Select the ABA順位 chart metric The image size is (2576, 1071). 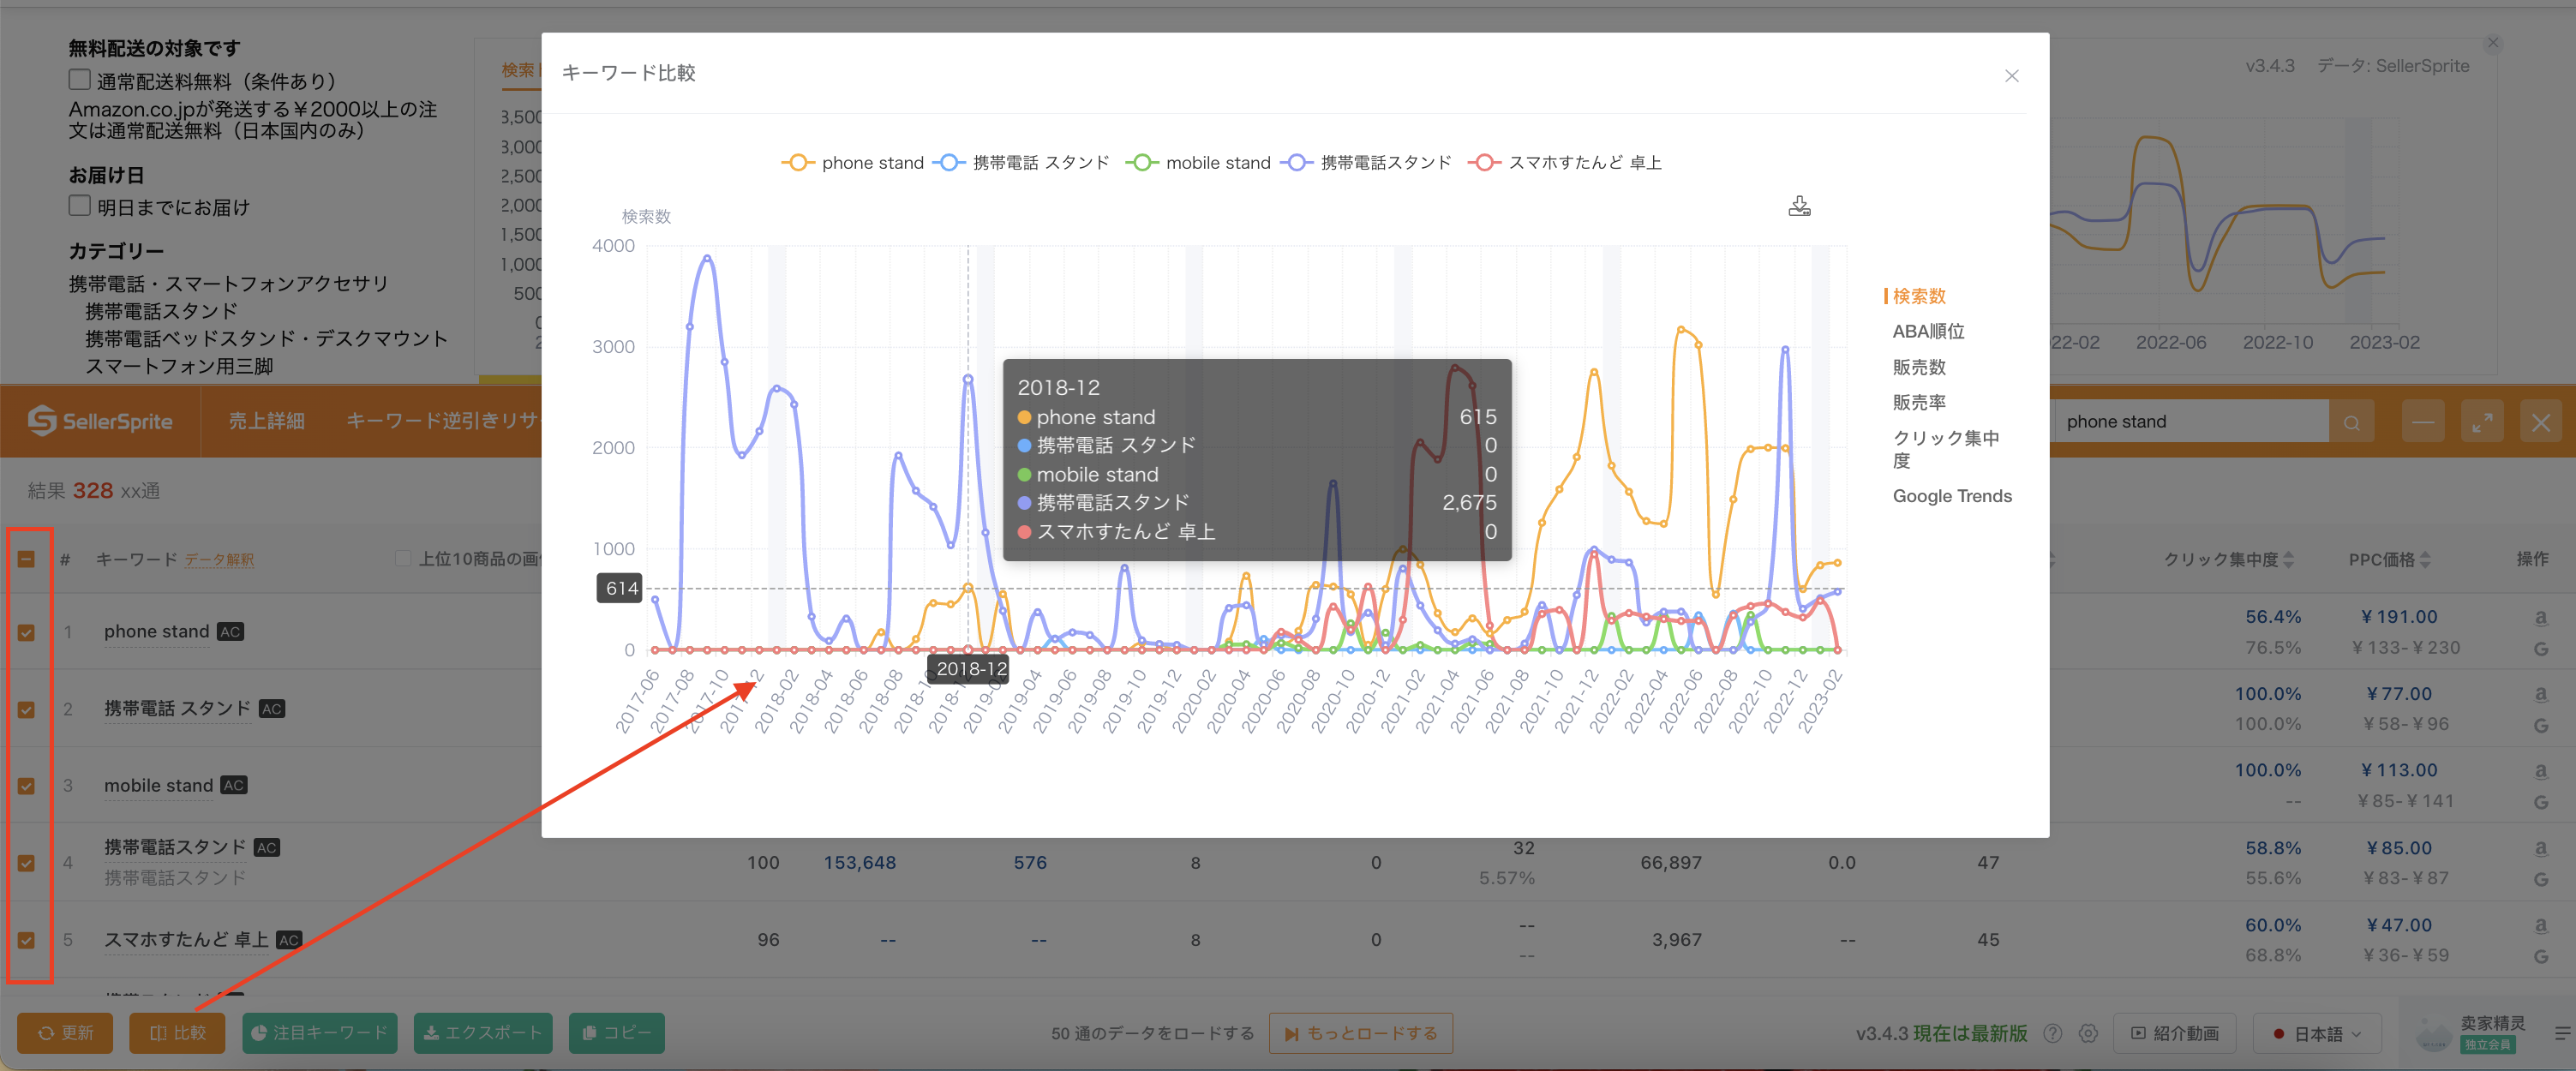1928,331
